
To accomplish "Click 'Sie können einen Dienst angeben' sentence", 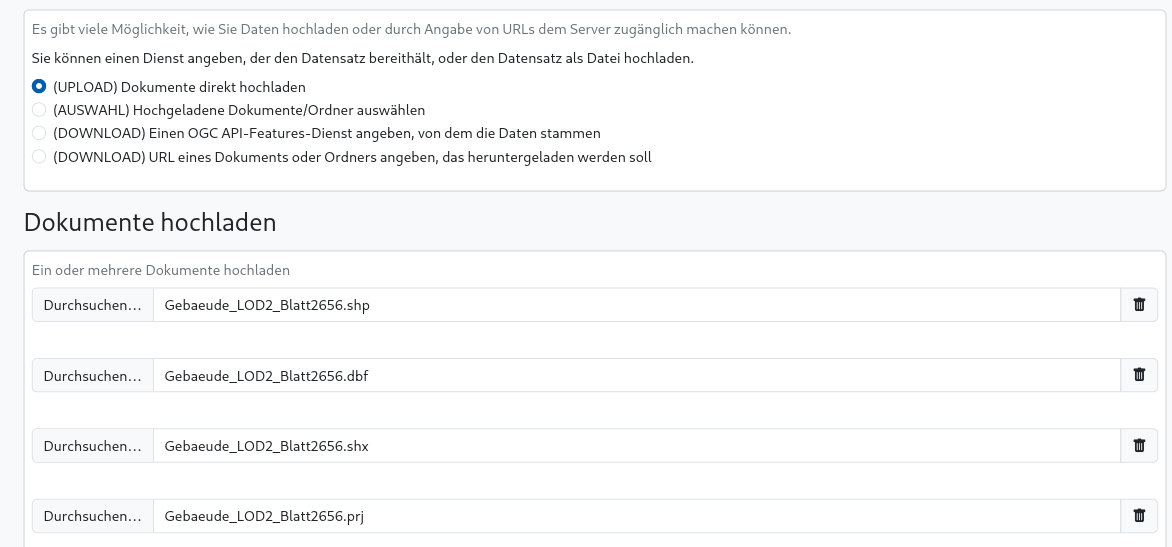I will coord(363,58).
